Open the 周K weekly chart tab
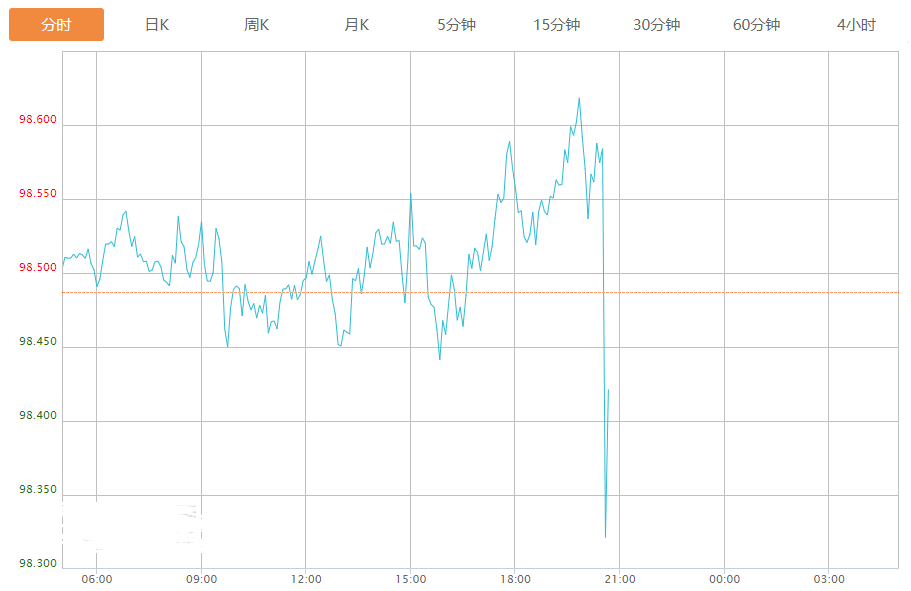Screen dimensions: 911x591 [x=257, y=25]
